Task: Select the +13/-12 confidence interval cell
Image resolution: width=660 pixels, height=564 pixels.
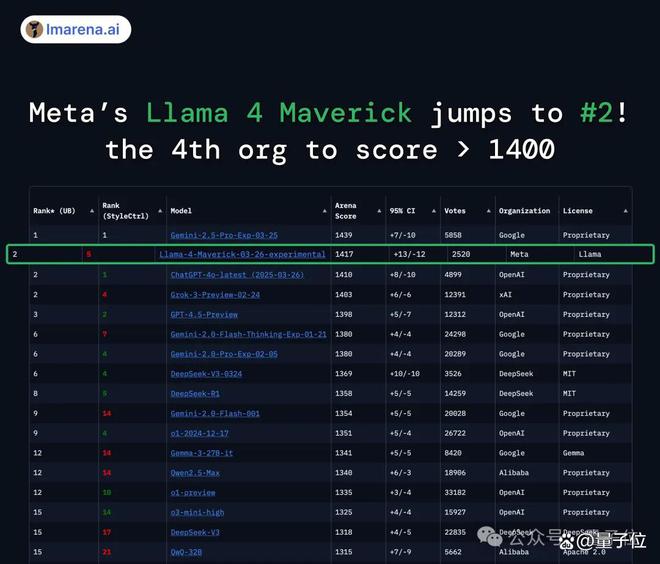Action: click(409, 254)
